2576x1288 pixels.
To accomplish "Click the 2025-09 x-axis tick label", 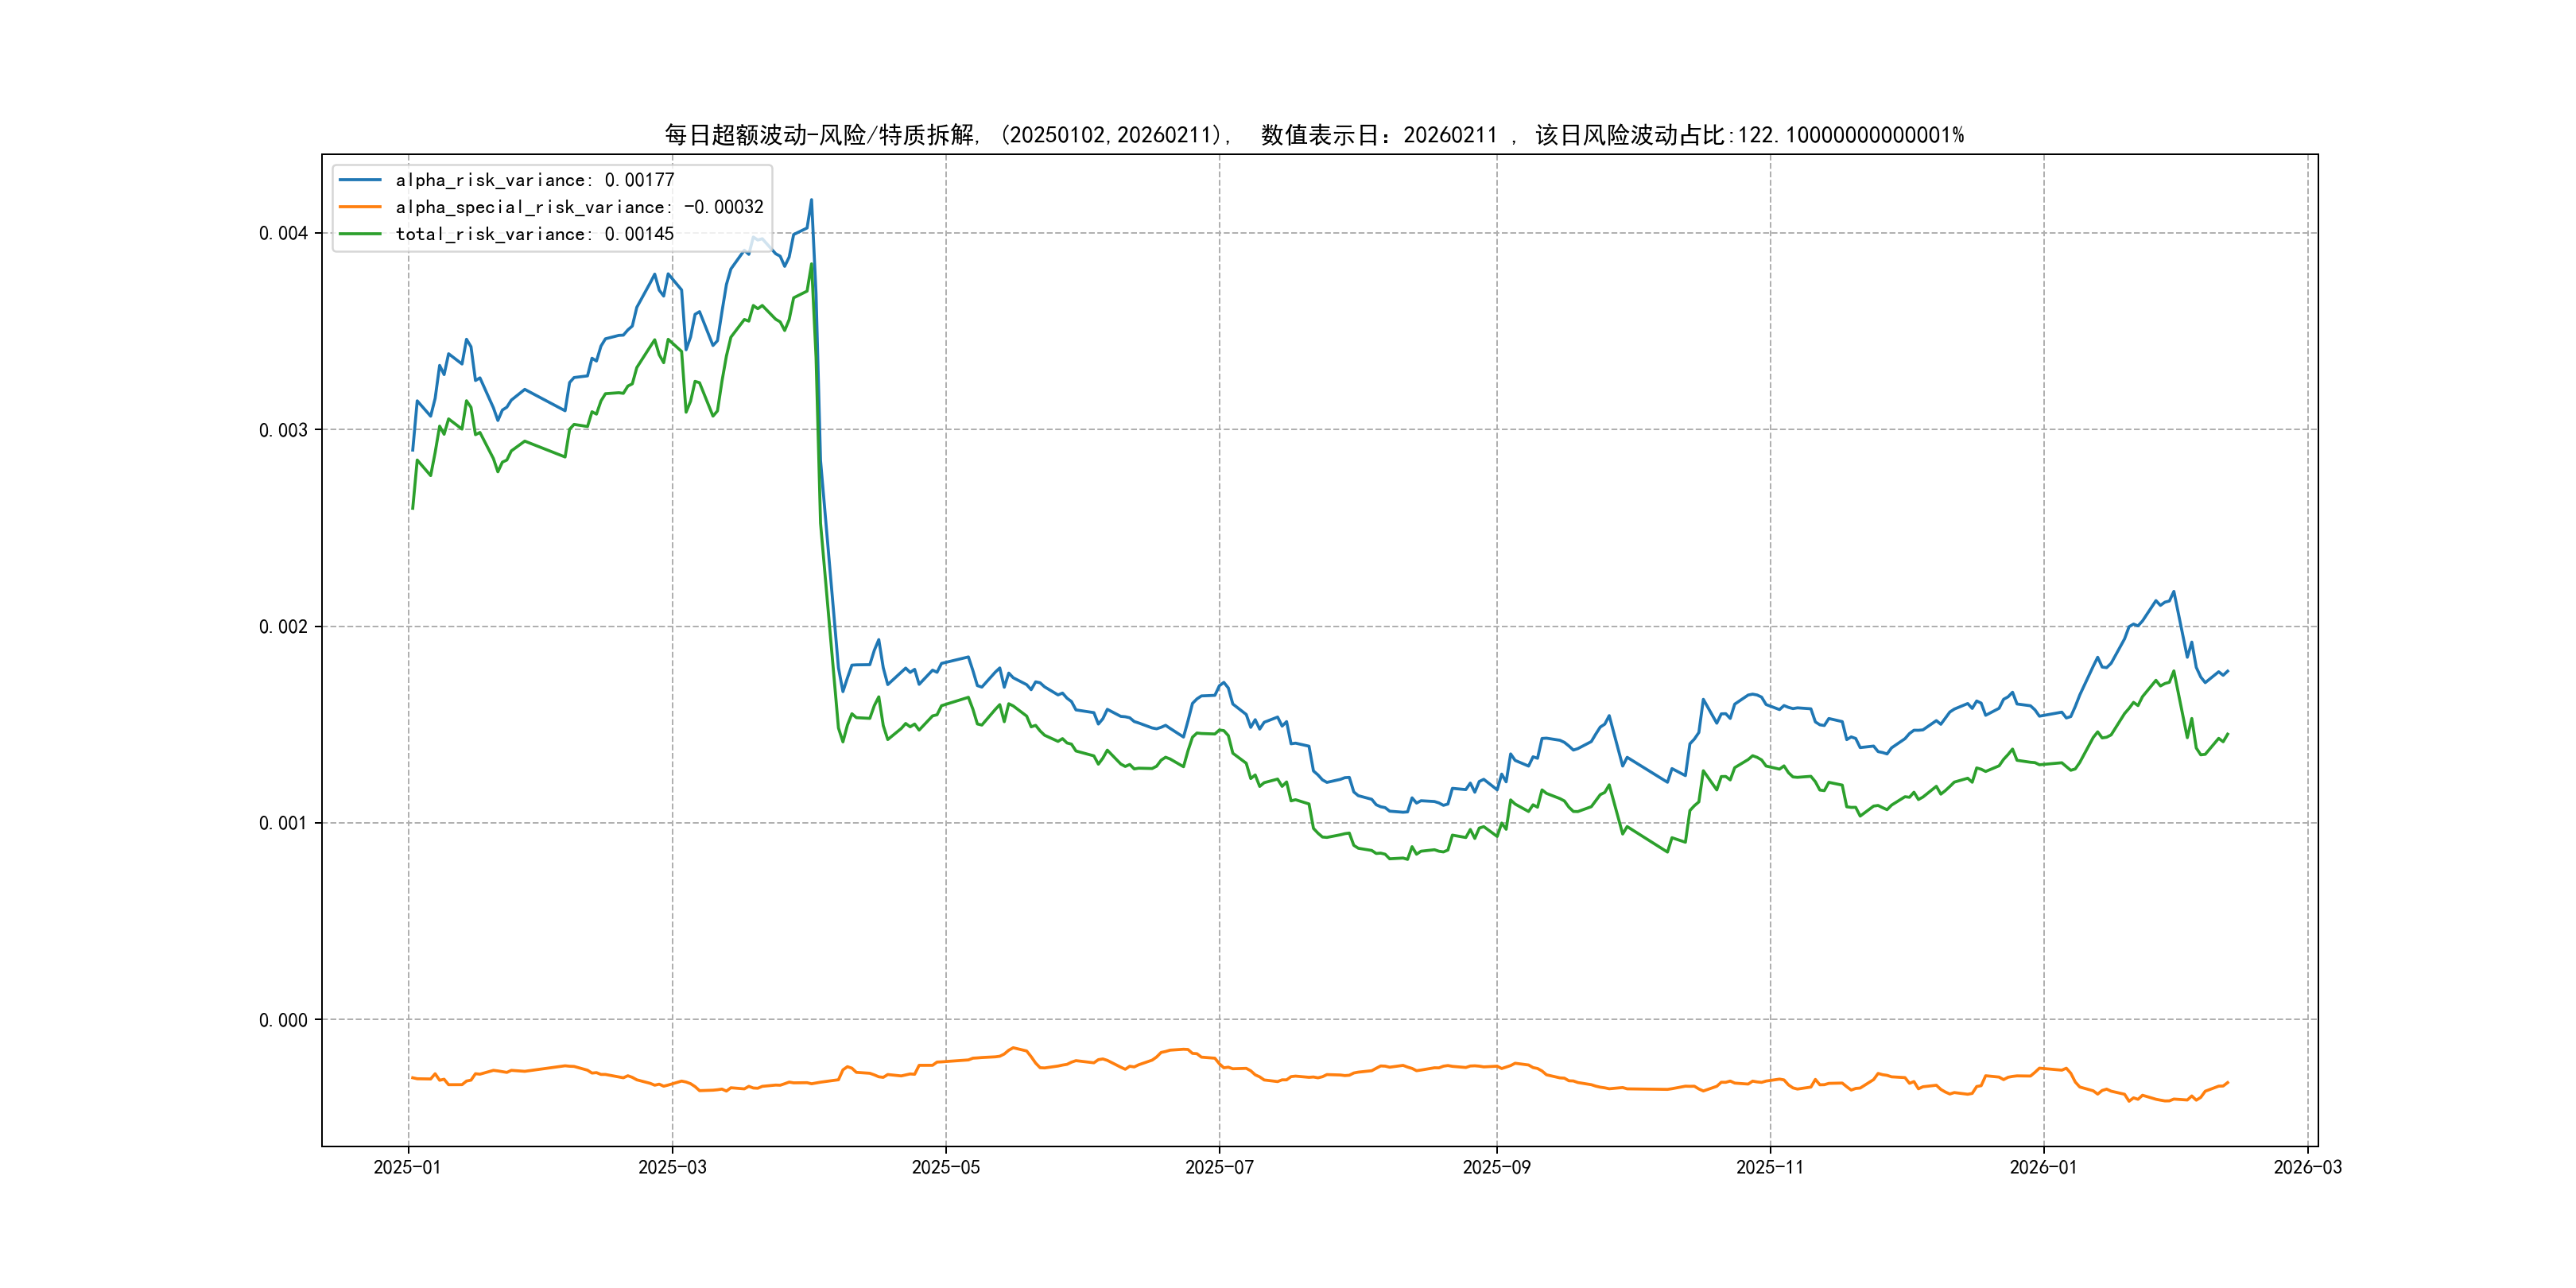I will pyautogui.click(x=1496, y=1167).
